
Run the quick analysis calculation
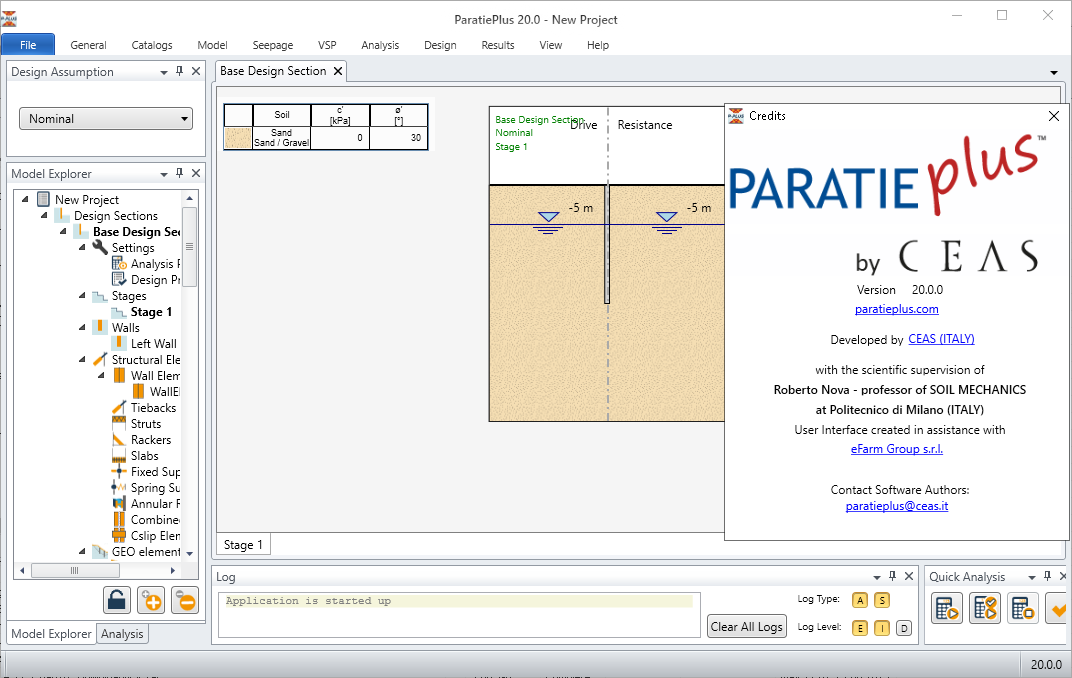pyautogui.click(x=947, y=608)
